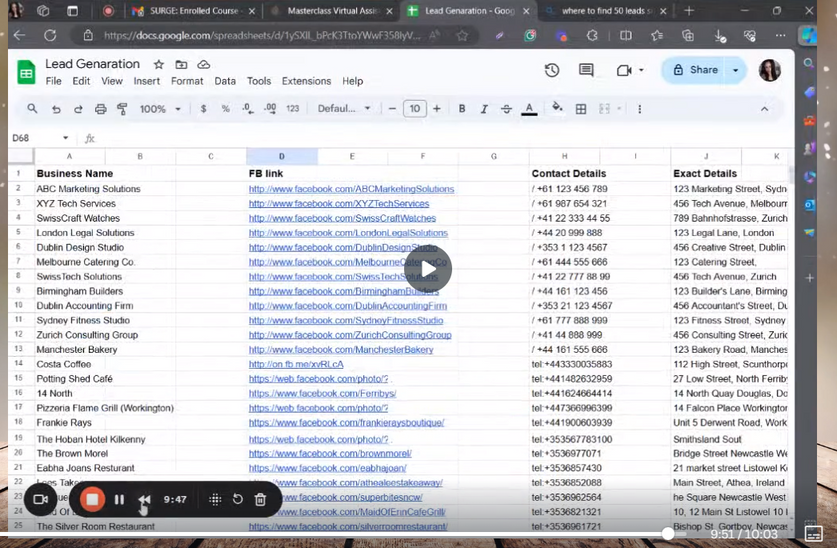The image size is (837, 548).
Task: Search the menus magnifier icon
Action: tap(32, 109)
